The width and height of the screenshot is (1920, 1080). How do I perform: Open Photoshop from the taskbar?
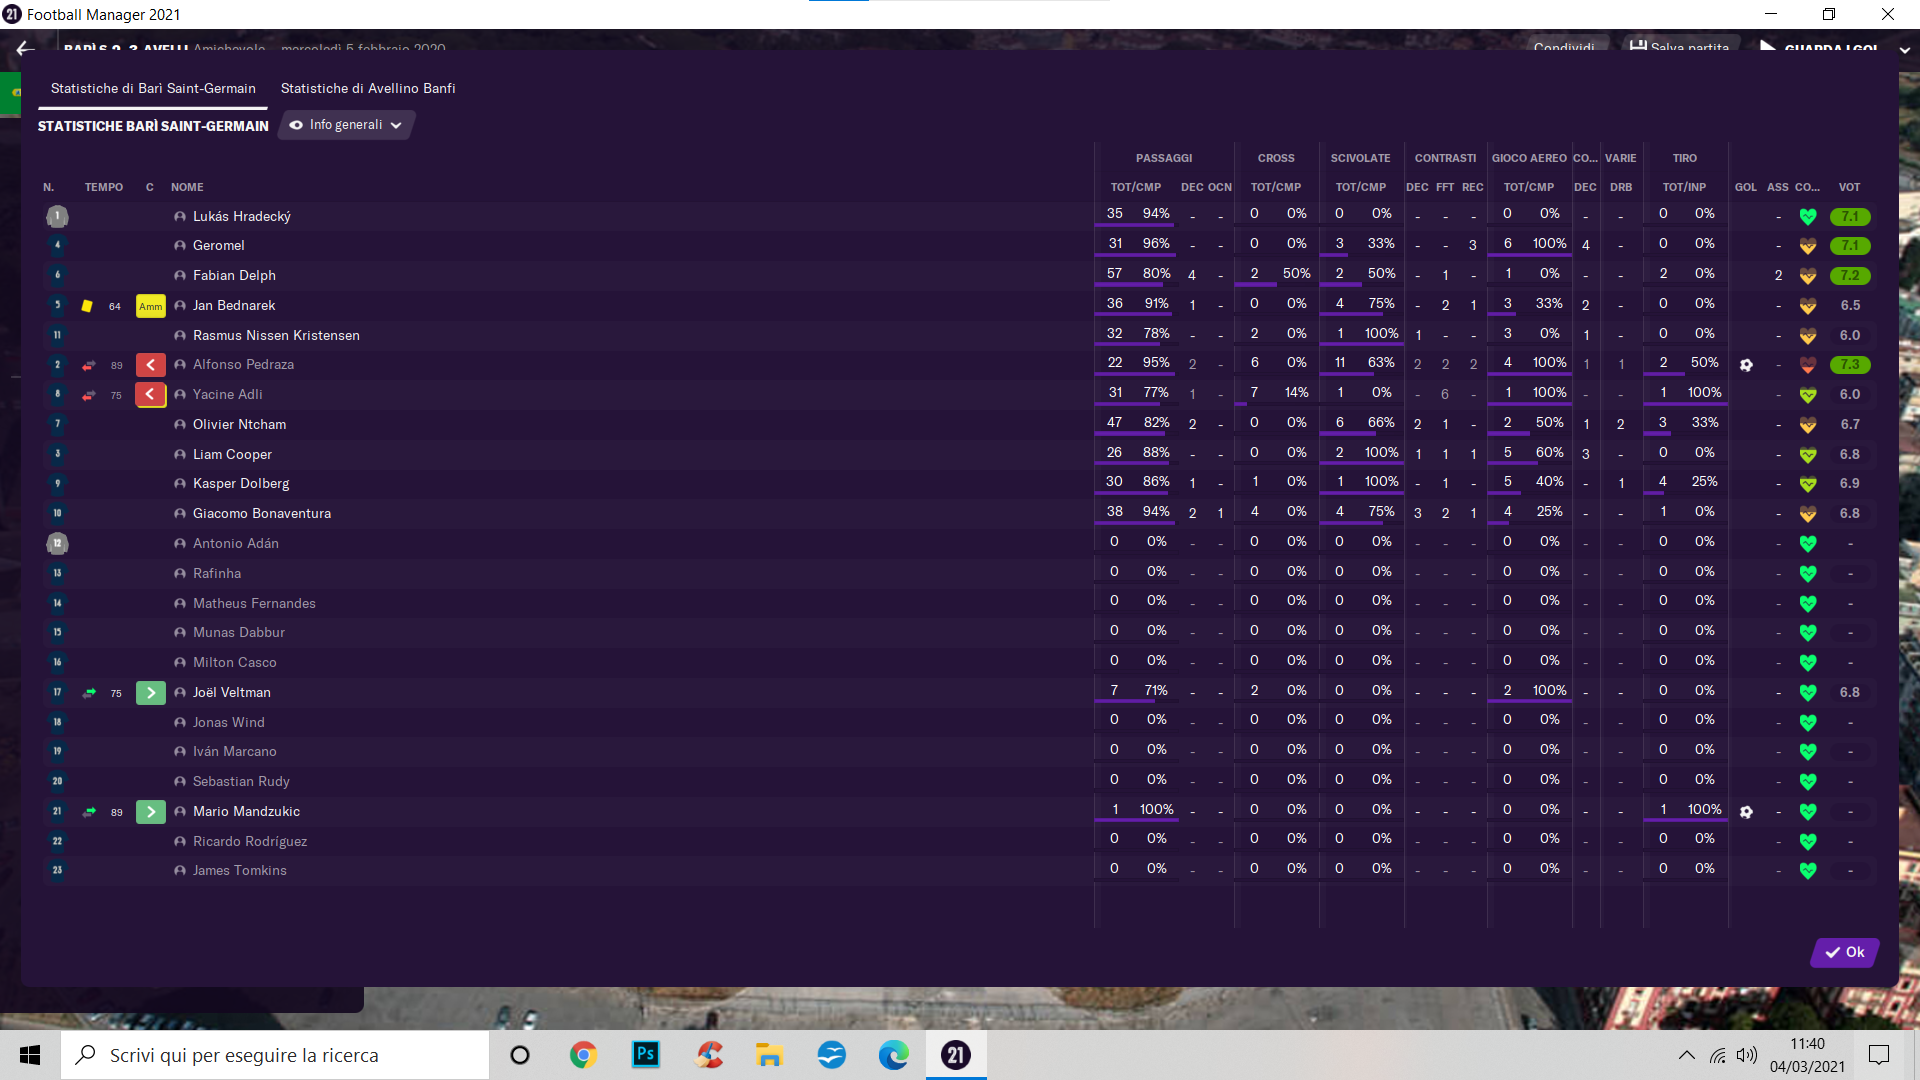coord(646,1055)
